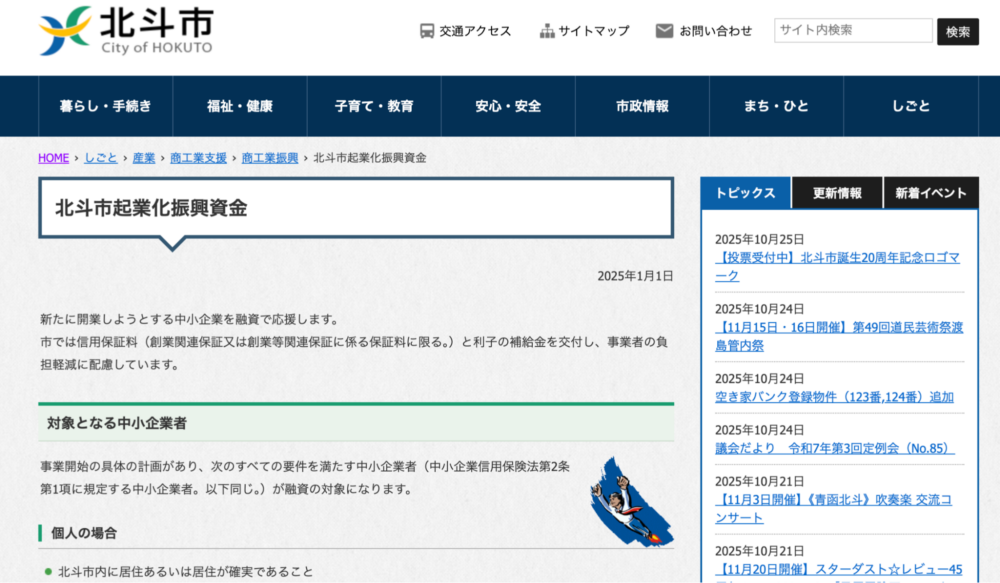The width and height of the screenshot is (1000, 583).
Task: Open the 安心・安全 menu
Action: tap(508, 106)
